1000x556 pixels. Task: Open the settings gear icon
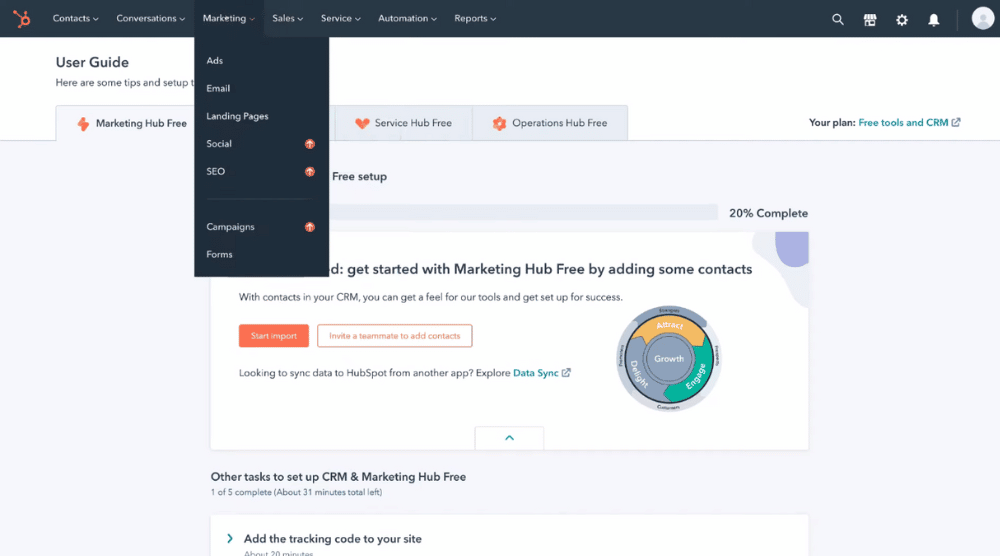[x=902, y=20]
